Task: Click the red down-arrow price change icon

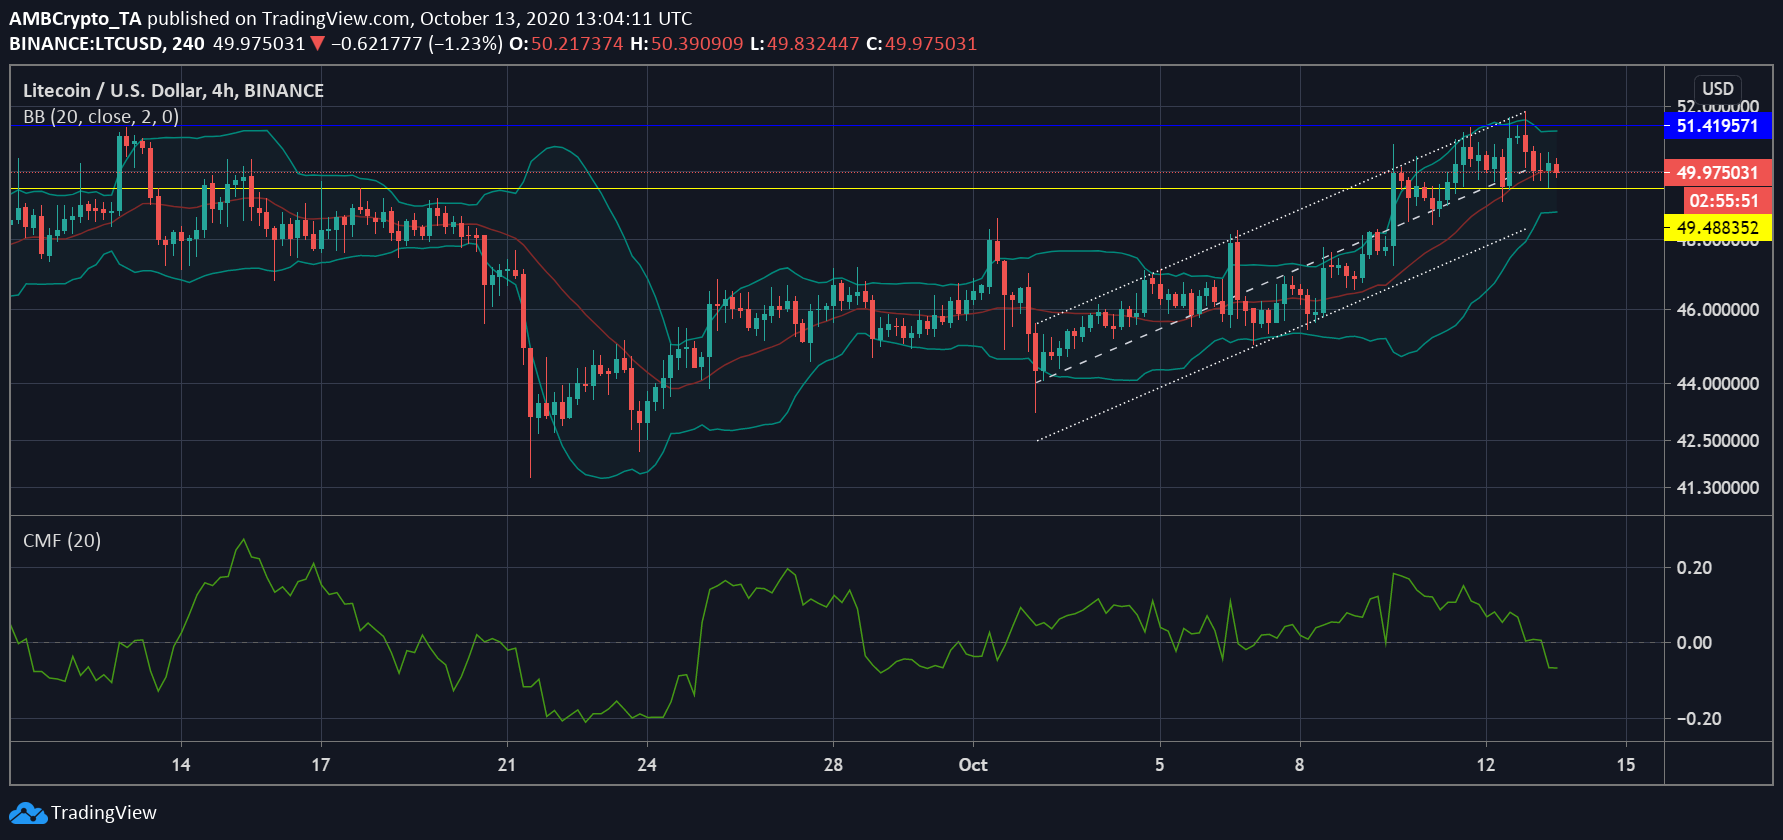Action: [317, 44]
